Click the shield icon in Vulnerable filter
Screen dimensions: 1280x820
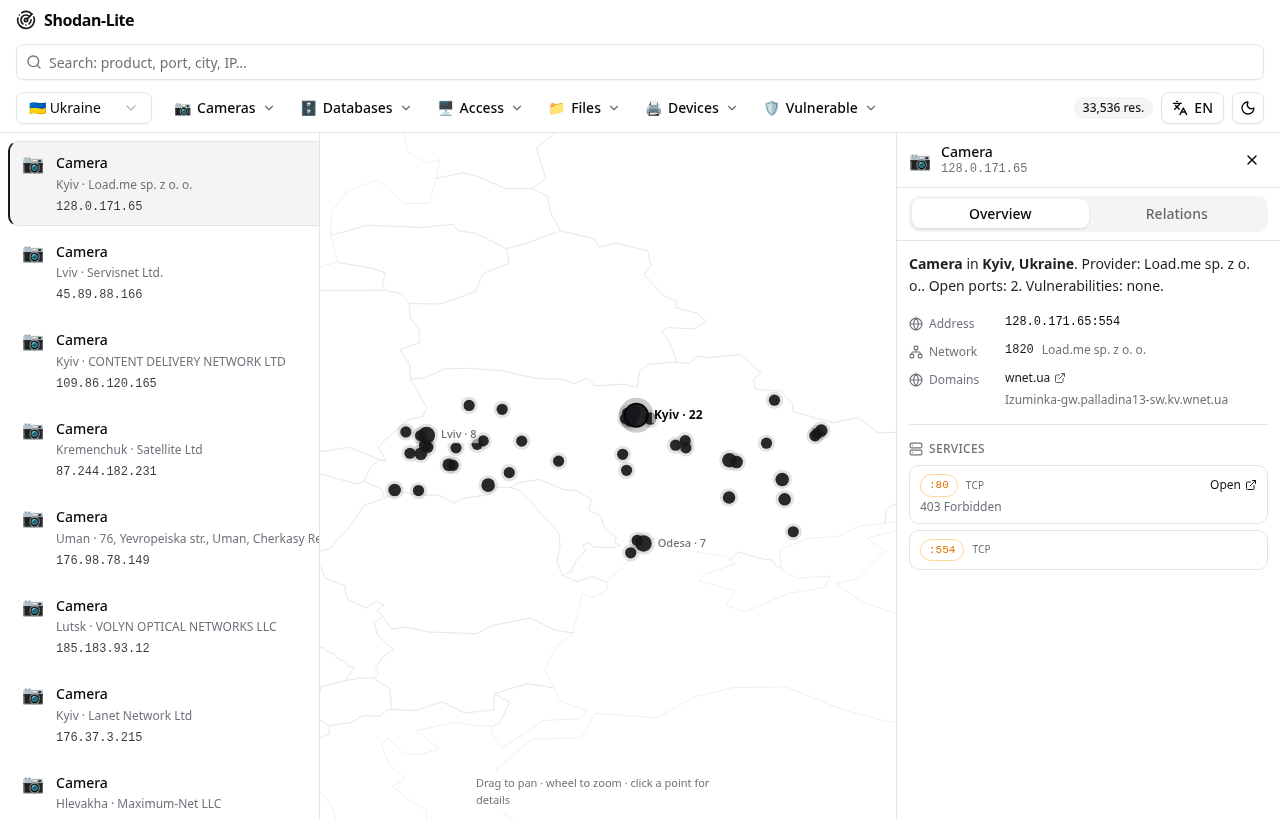tap(771, 108)
